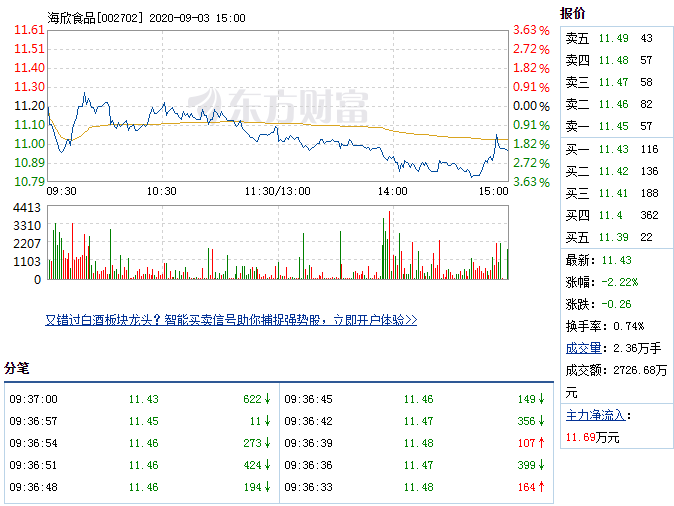Click the 买一 bid row at 11.43
This screenshot has width=674, height=506.
pos(610,148)
